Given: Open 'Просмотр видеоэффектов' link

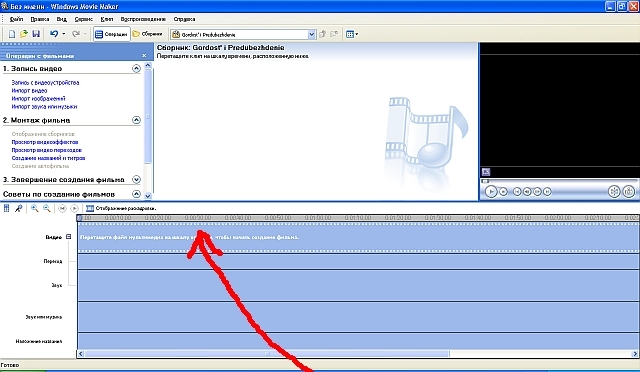Looking at the screenshot, I should coord(45,142).
